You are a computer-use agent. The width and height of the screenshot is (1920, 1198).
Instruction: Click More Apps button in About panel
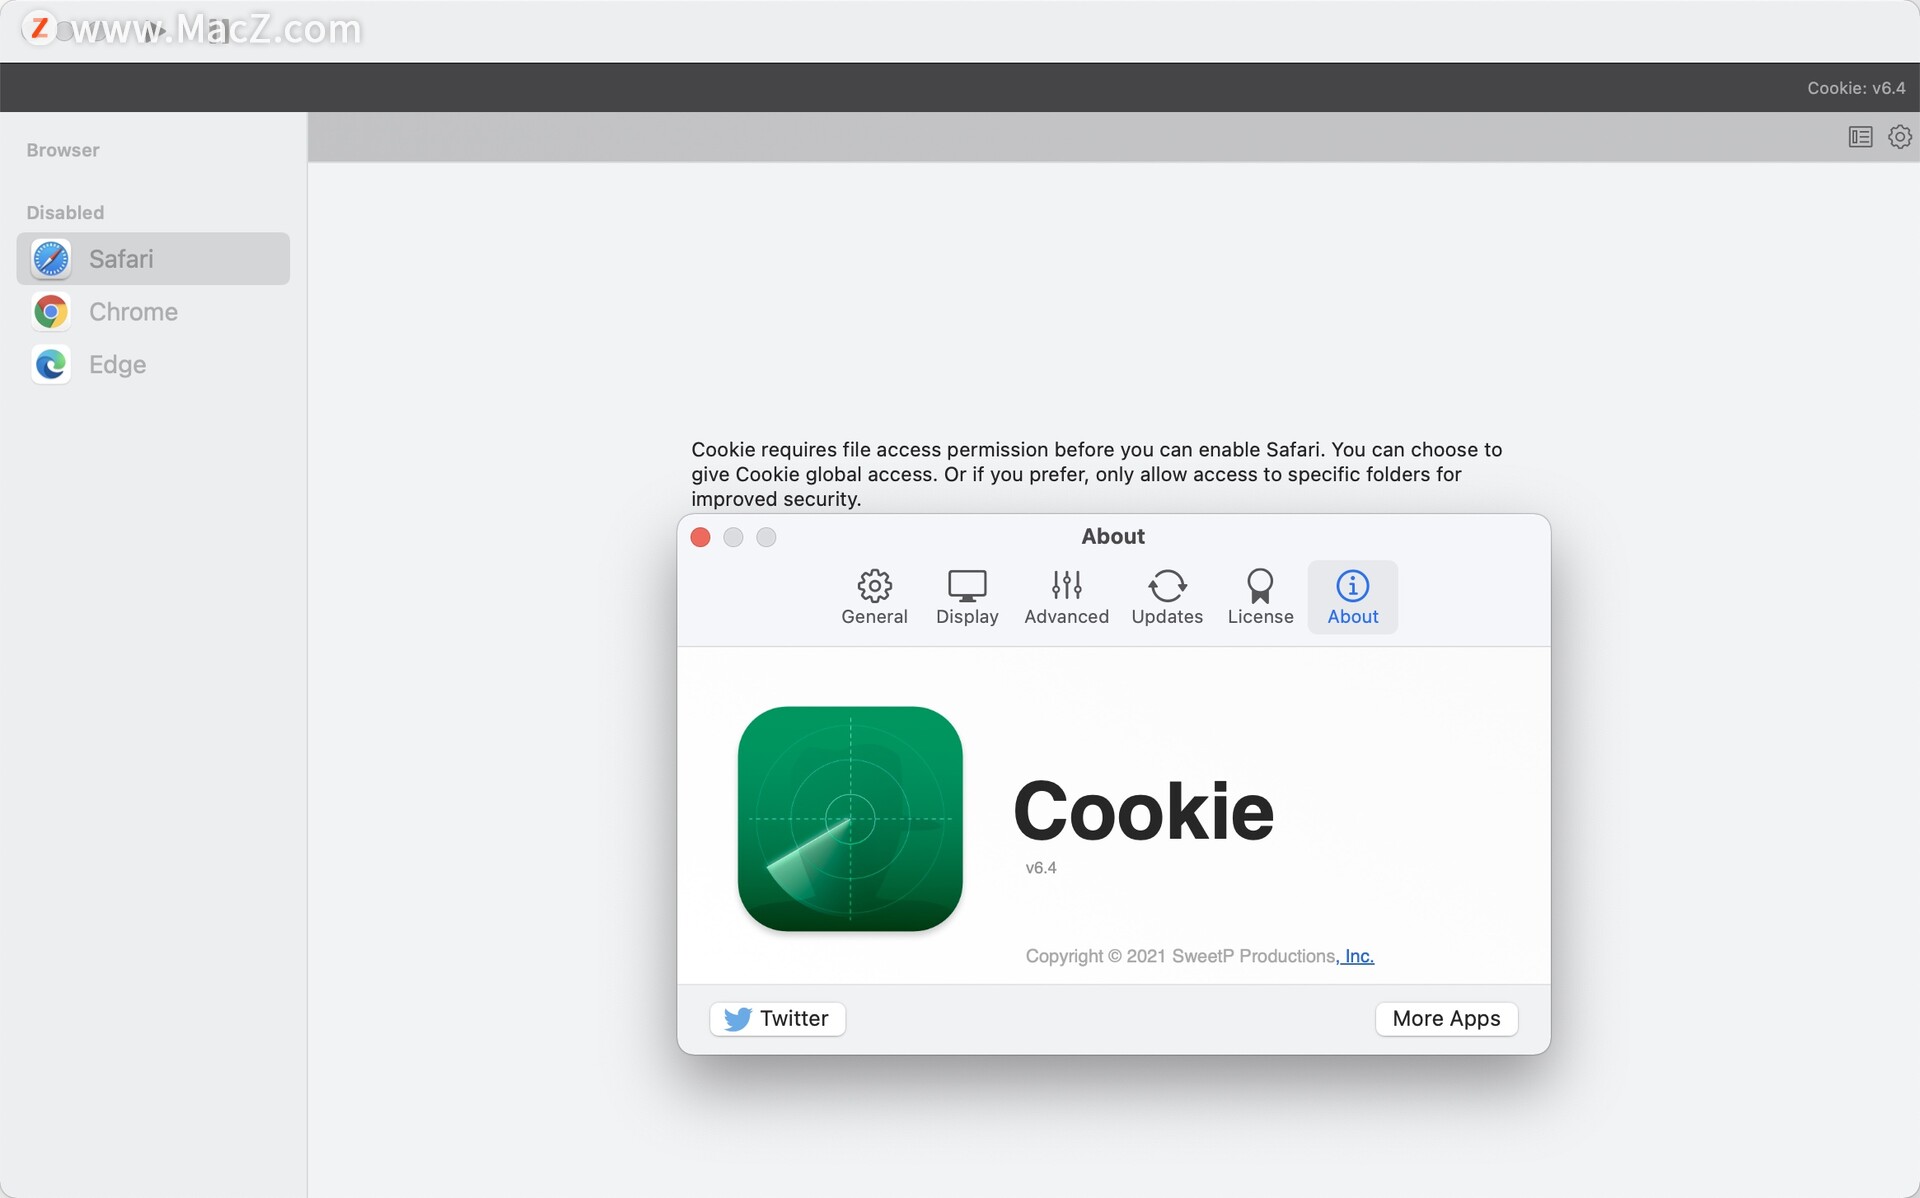(x=1447, y=1017)
